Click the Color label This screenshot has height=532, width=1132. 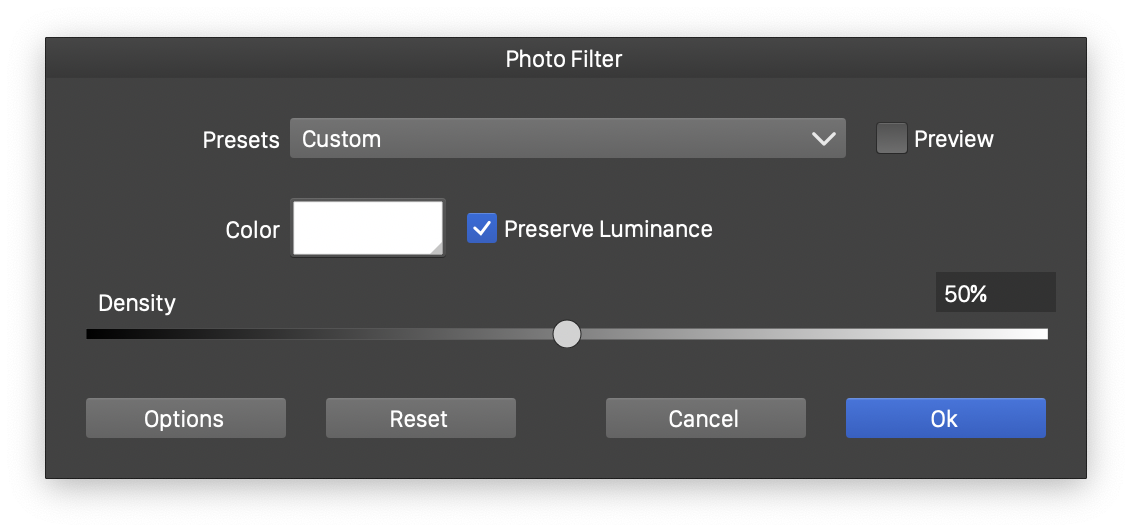click(x=253, y=230)
